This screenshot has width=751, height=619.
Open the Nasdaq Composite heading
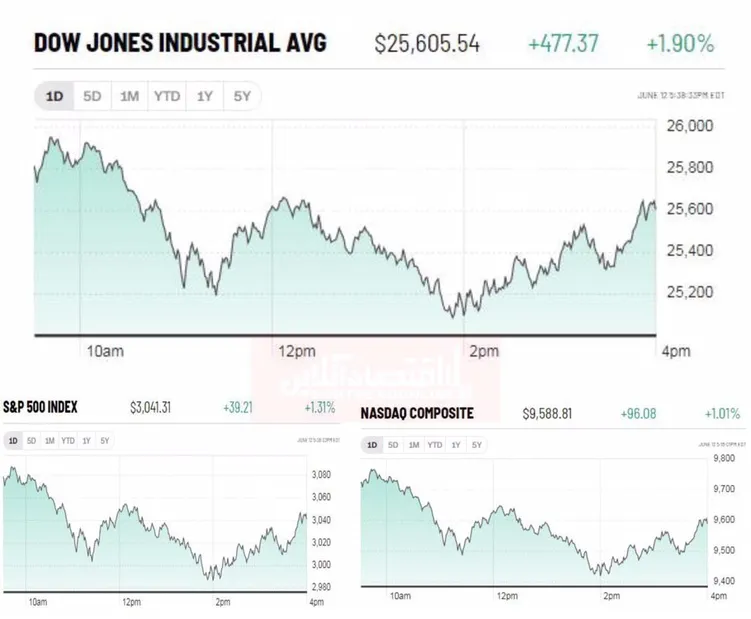pos(417,413)
